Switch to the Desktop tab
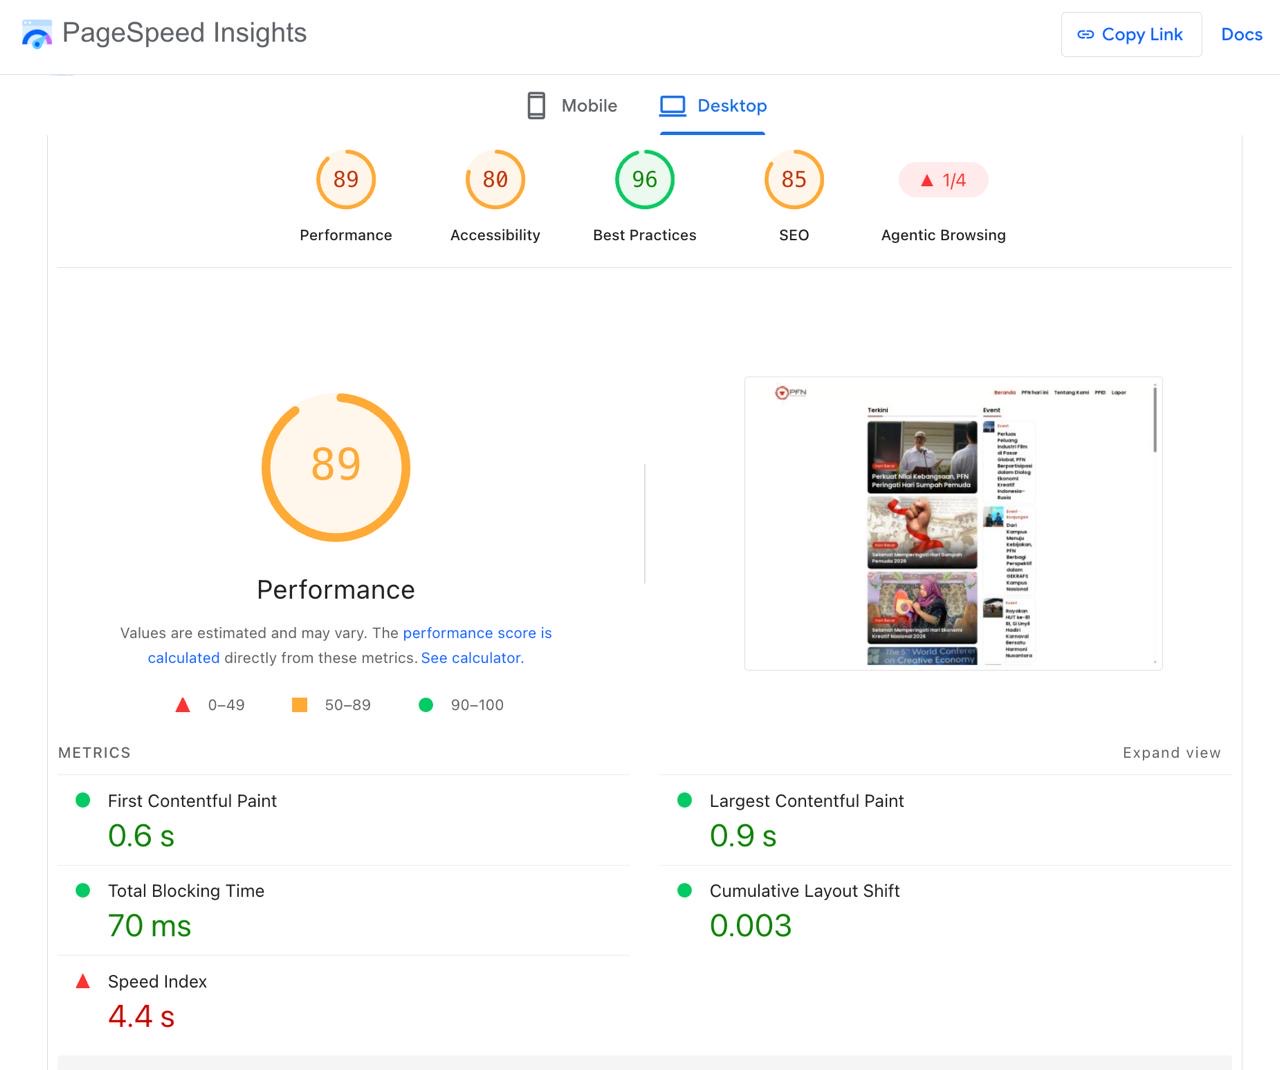This screenshot has width=1280, height=1070. tap(713, 106)
